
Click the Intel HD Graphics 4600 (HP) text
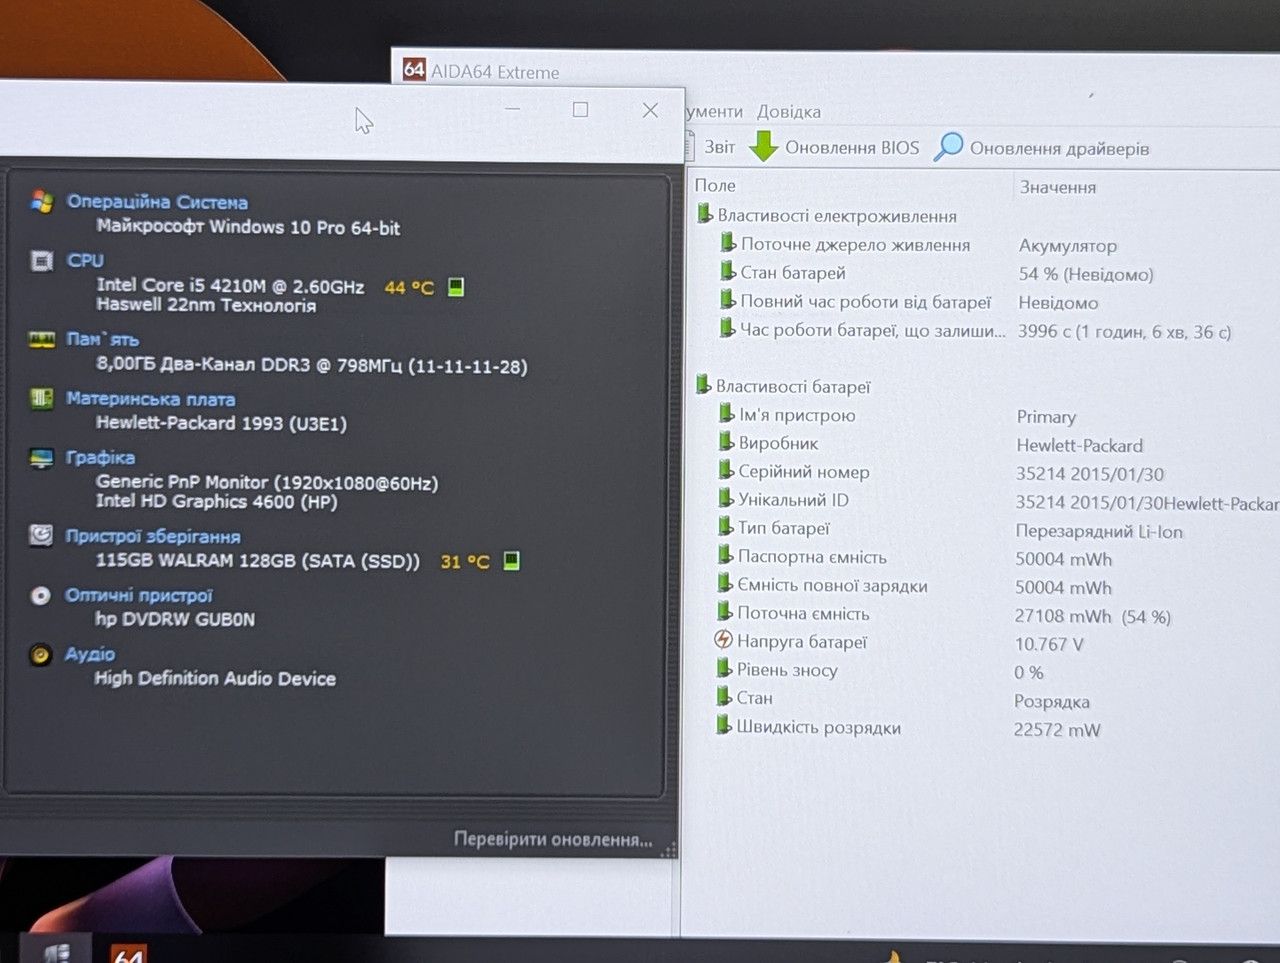coord(216,501)
